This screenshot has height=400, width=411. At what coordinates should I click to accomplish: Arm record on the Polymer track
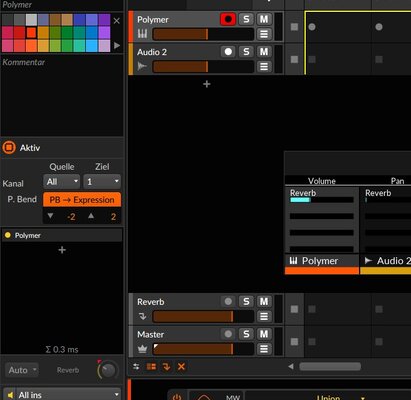pos(228,19)
